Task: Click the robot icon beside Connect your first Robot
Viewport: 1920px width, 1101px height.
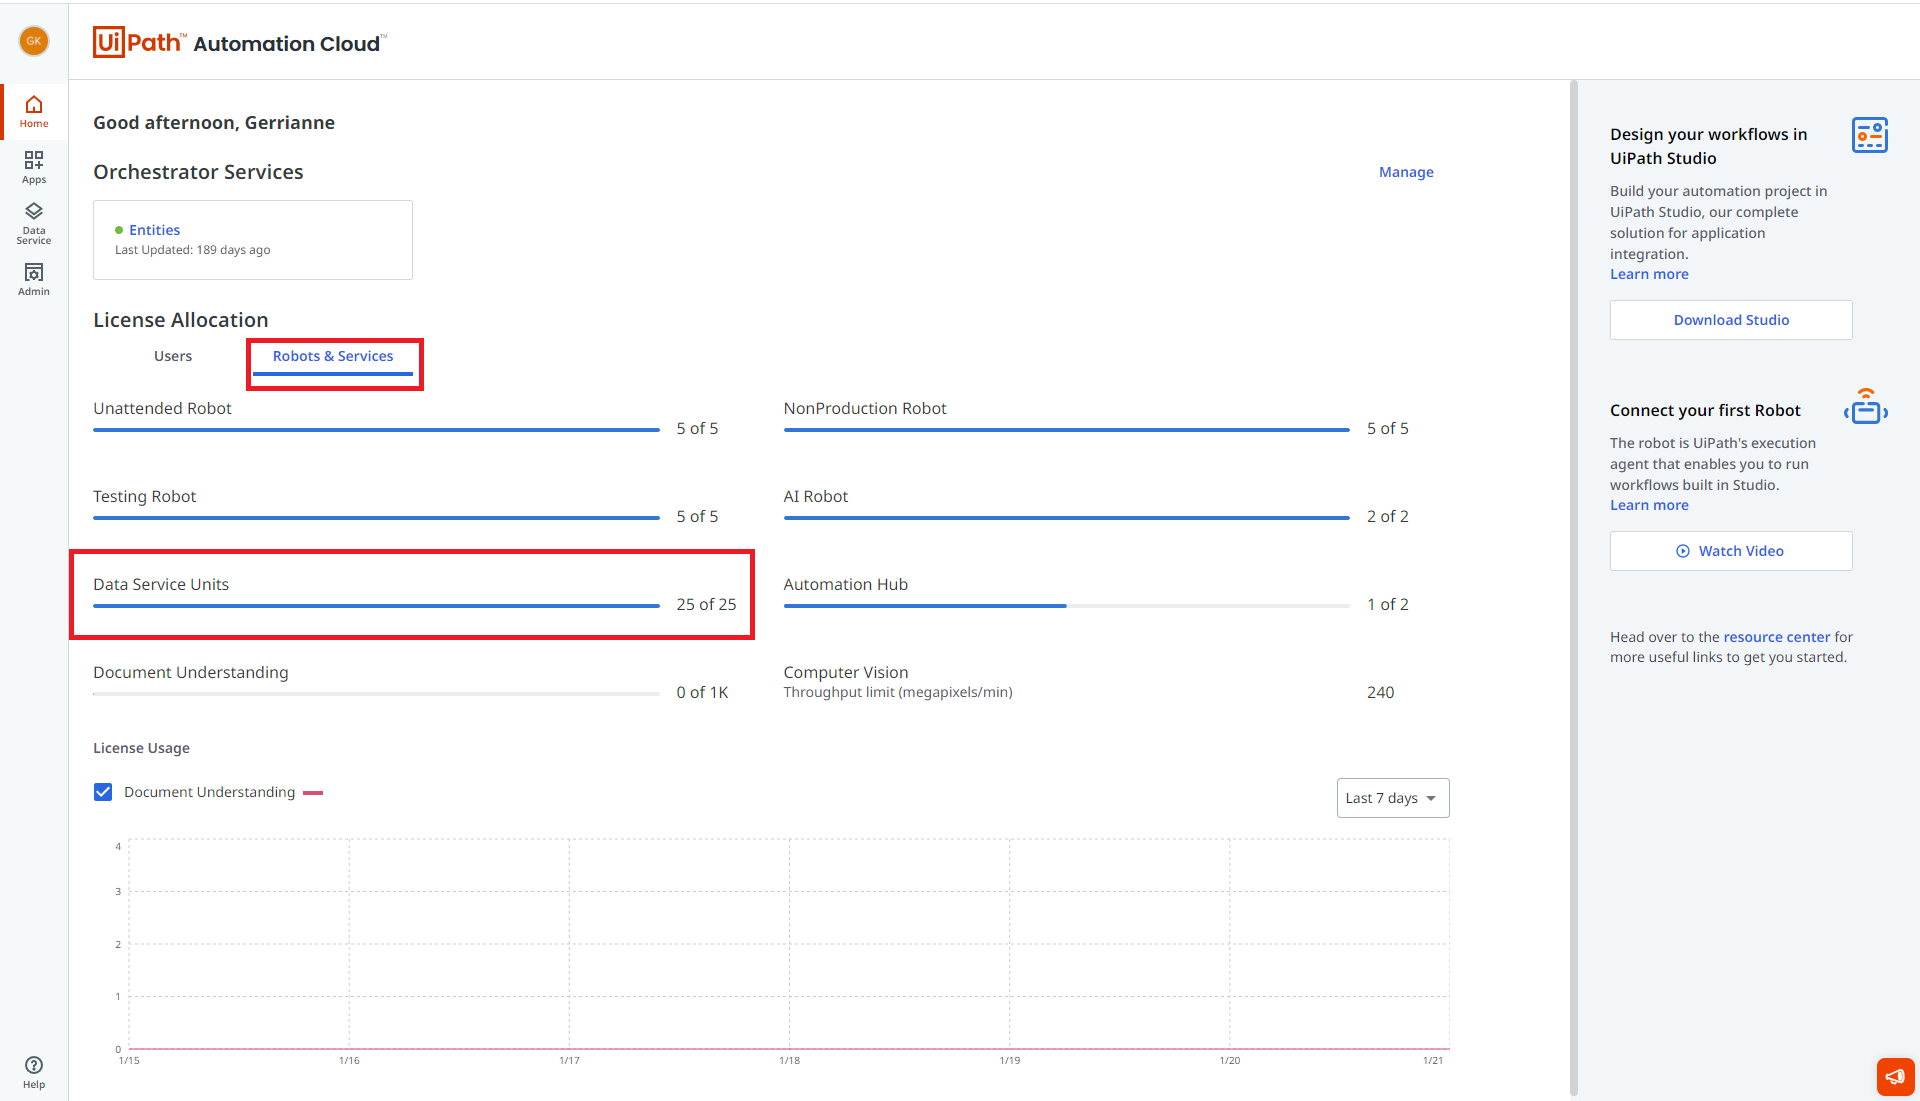Action: pos(1866,407)
